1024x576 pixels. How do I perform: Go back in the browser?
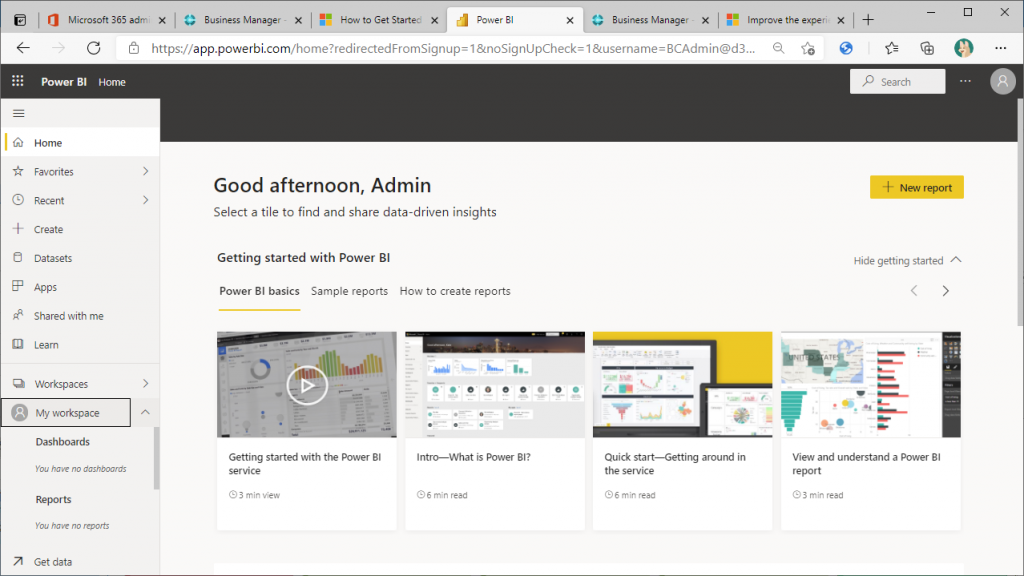tap(24, 48)
